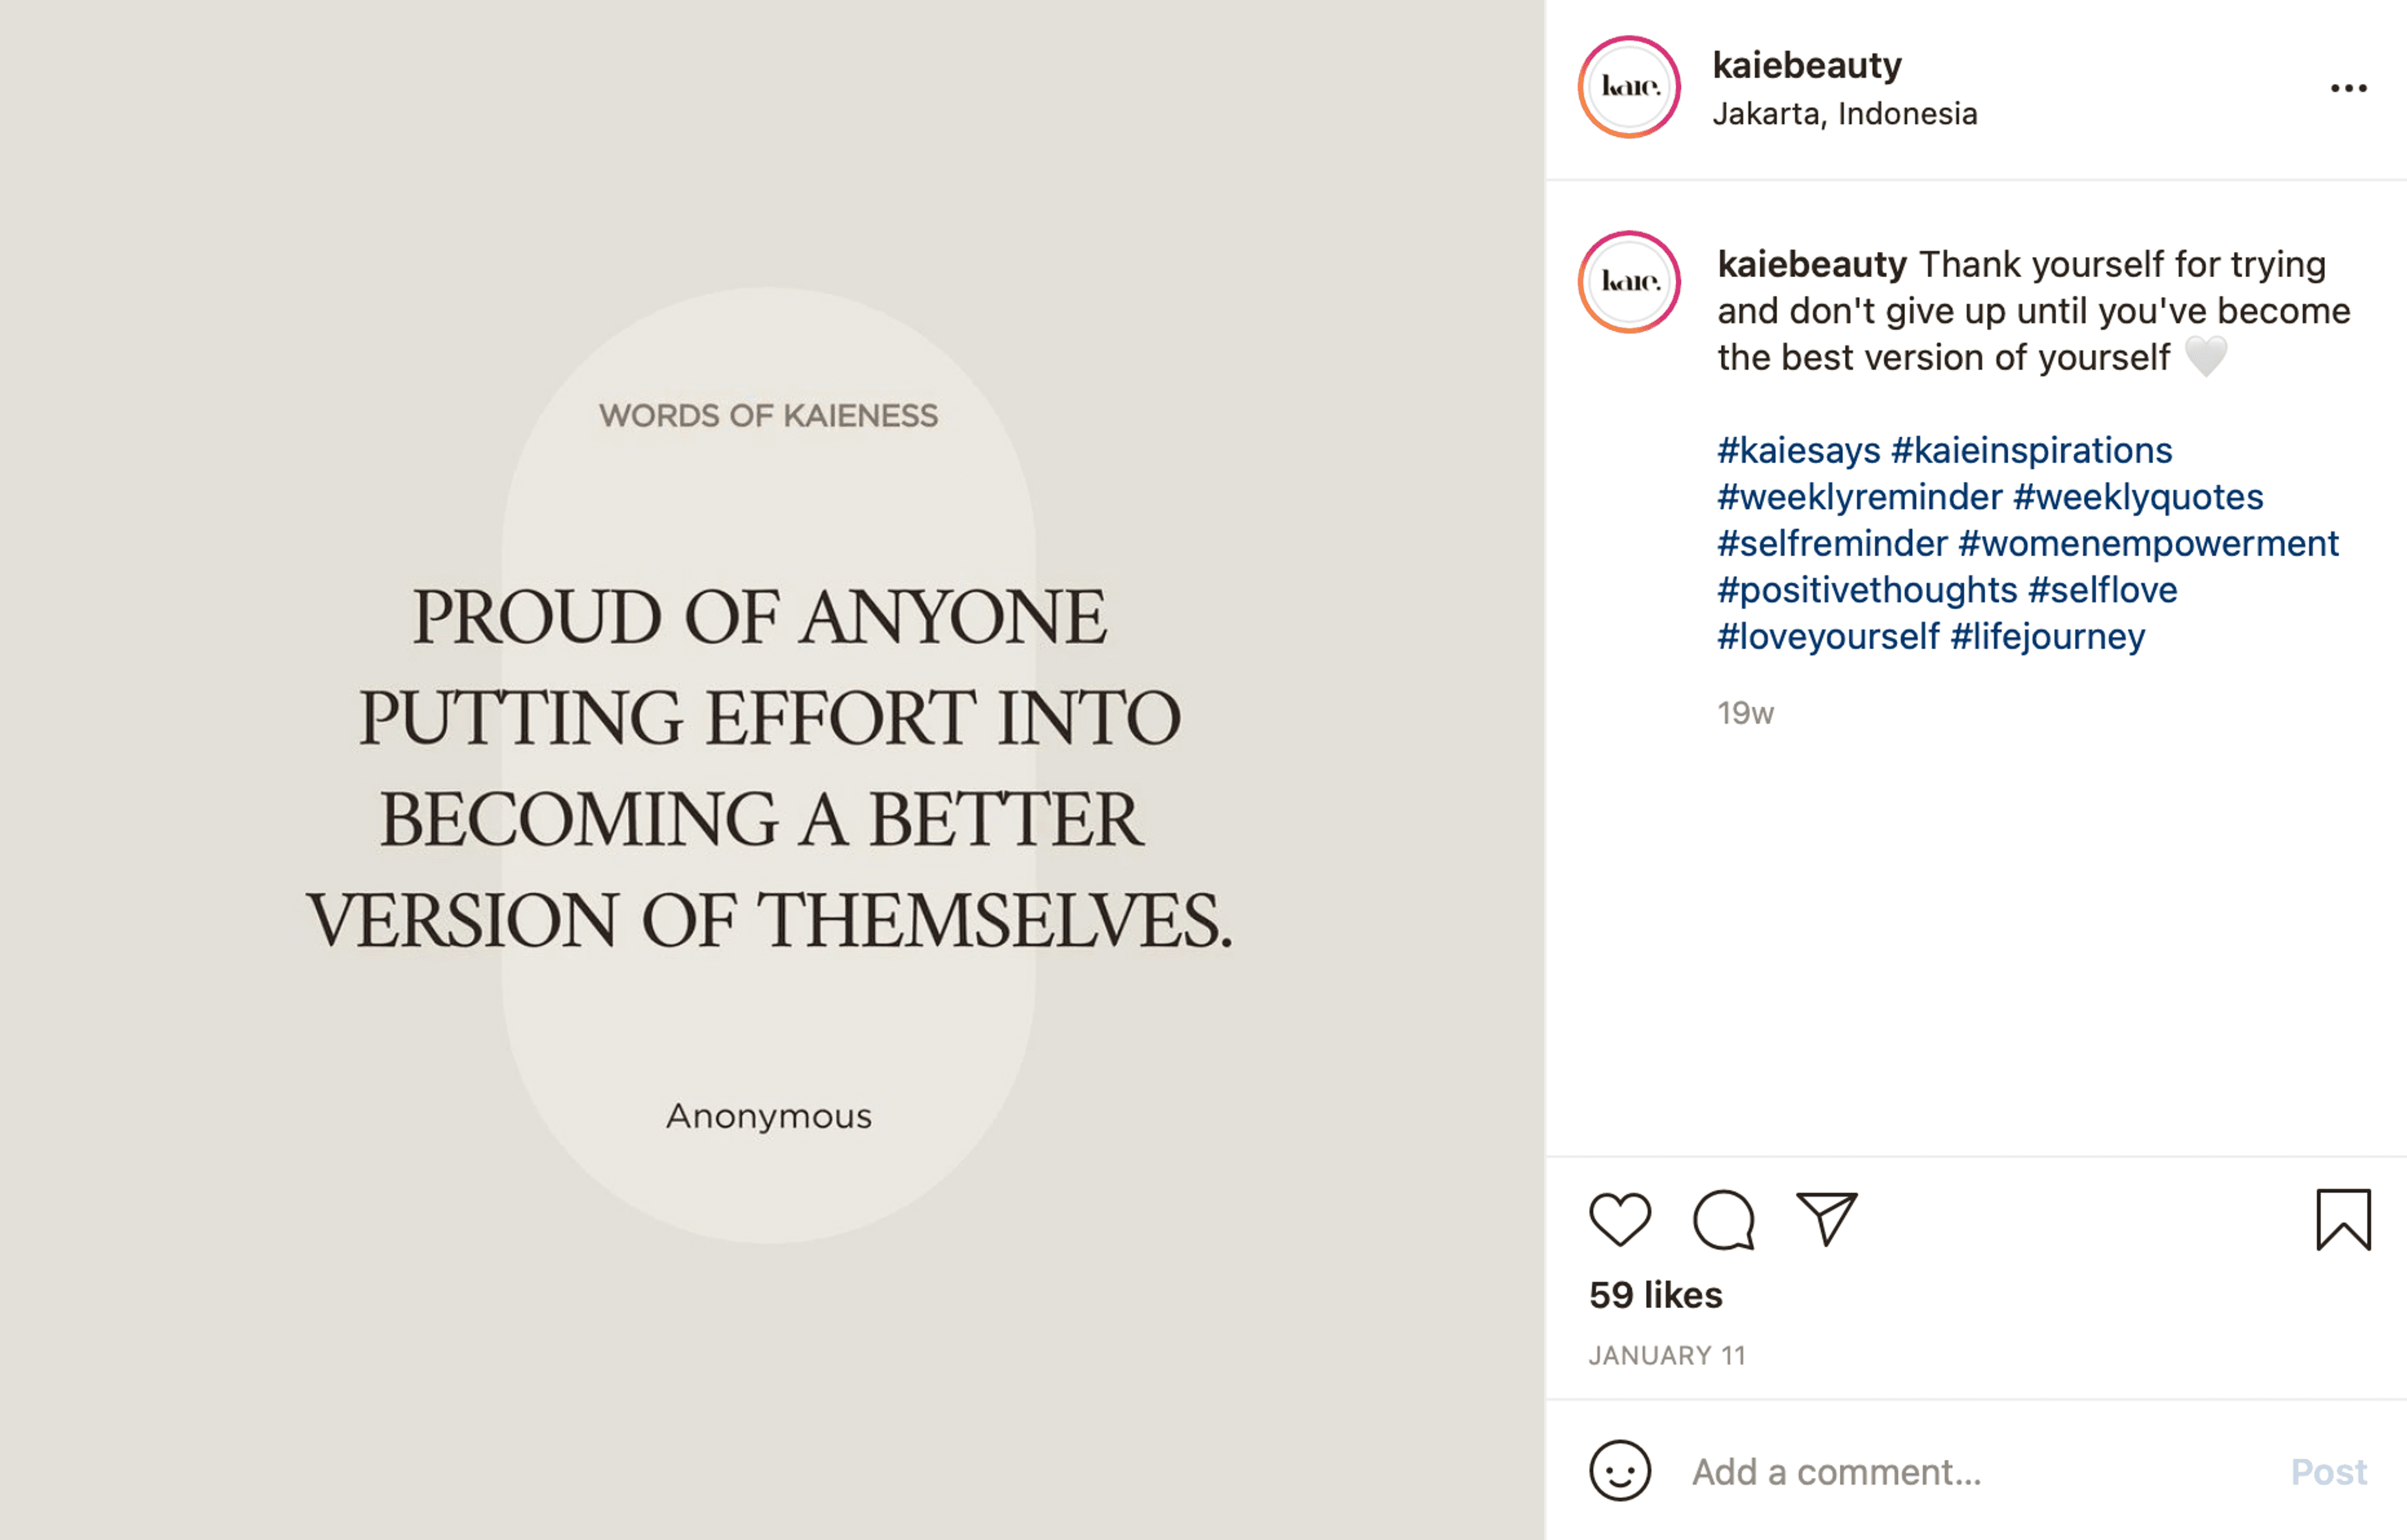Open the #selflove hashtag
Viewport: 2407px width, 1540px height.
pyautogui.click(x=2102, y=590)
